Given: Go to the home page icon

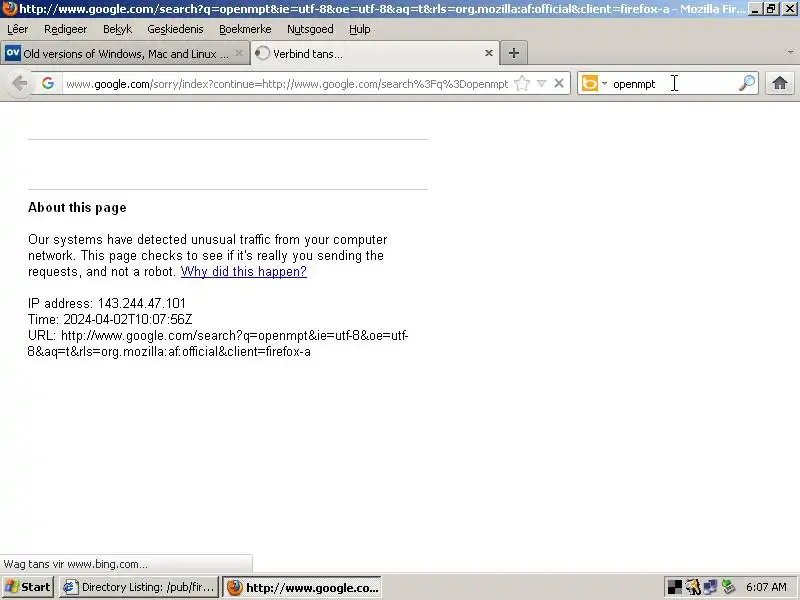Looking at the screenshot, I should [780, 83].
